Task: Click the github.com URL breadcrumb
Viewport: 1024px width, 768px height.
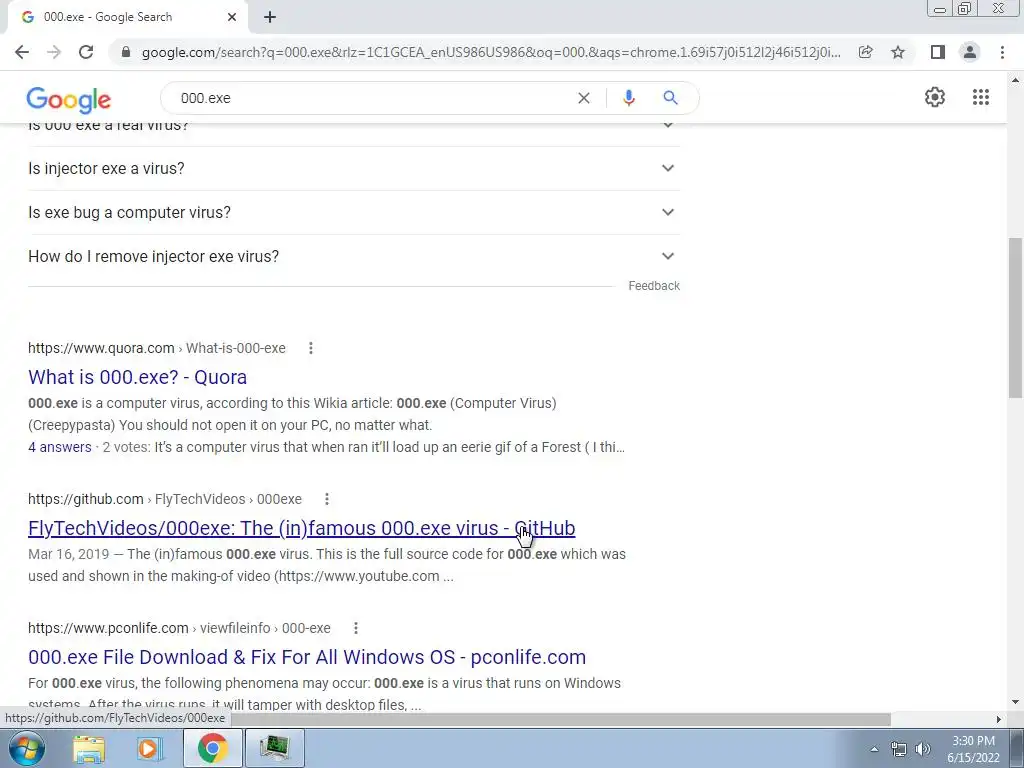Action: [165, 499]
